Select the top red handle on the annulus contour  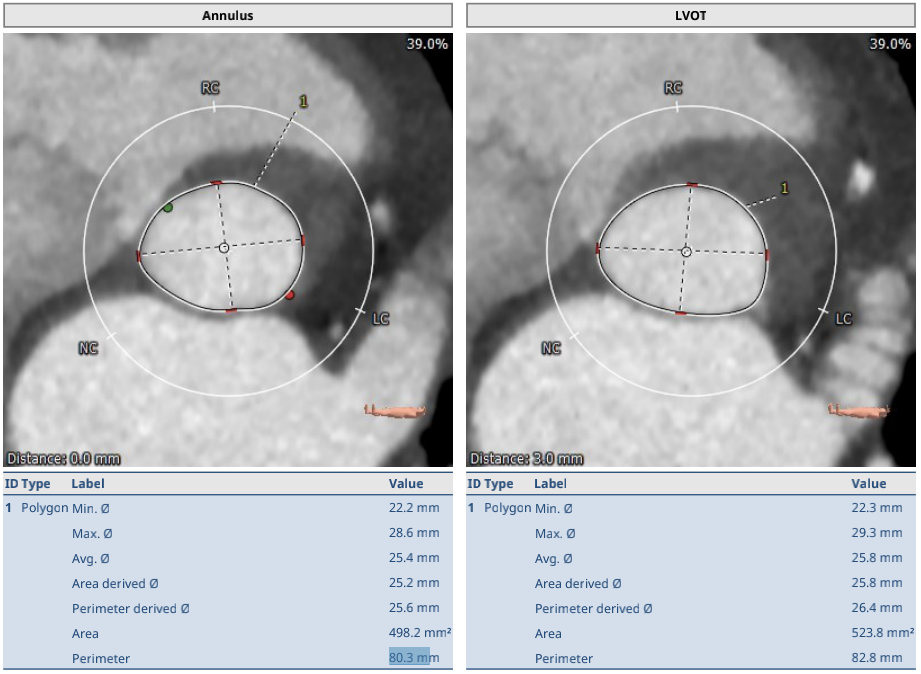pos(216,183)
